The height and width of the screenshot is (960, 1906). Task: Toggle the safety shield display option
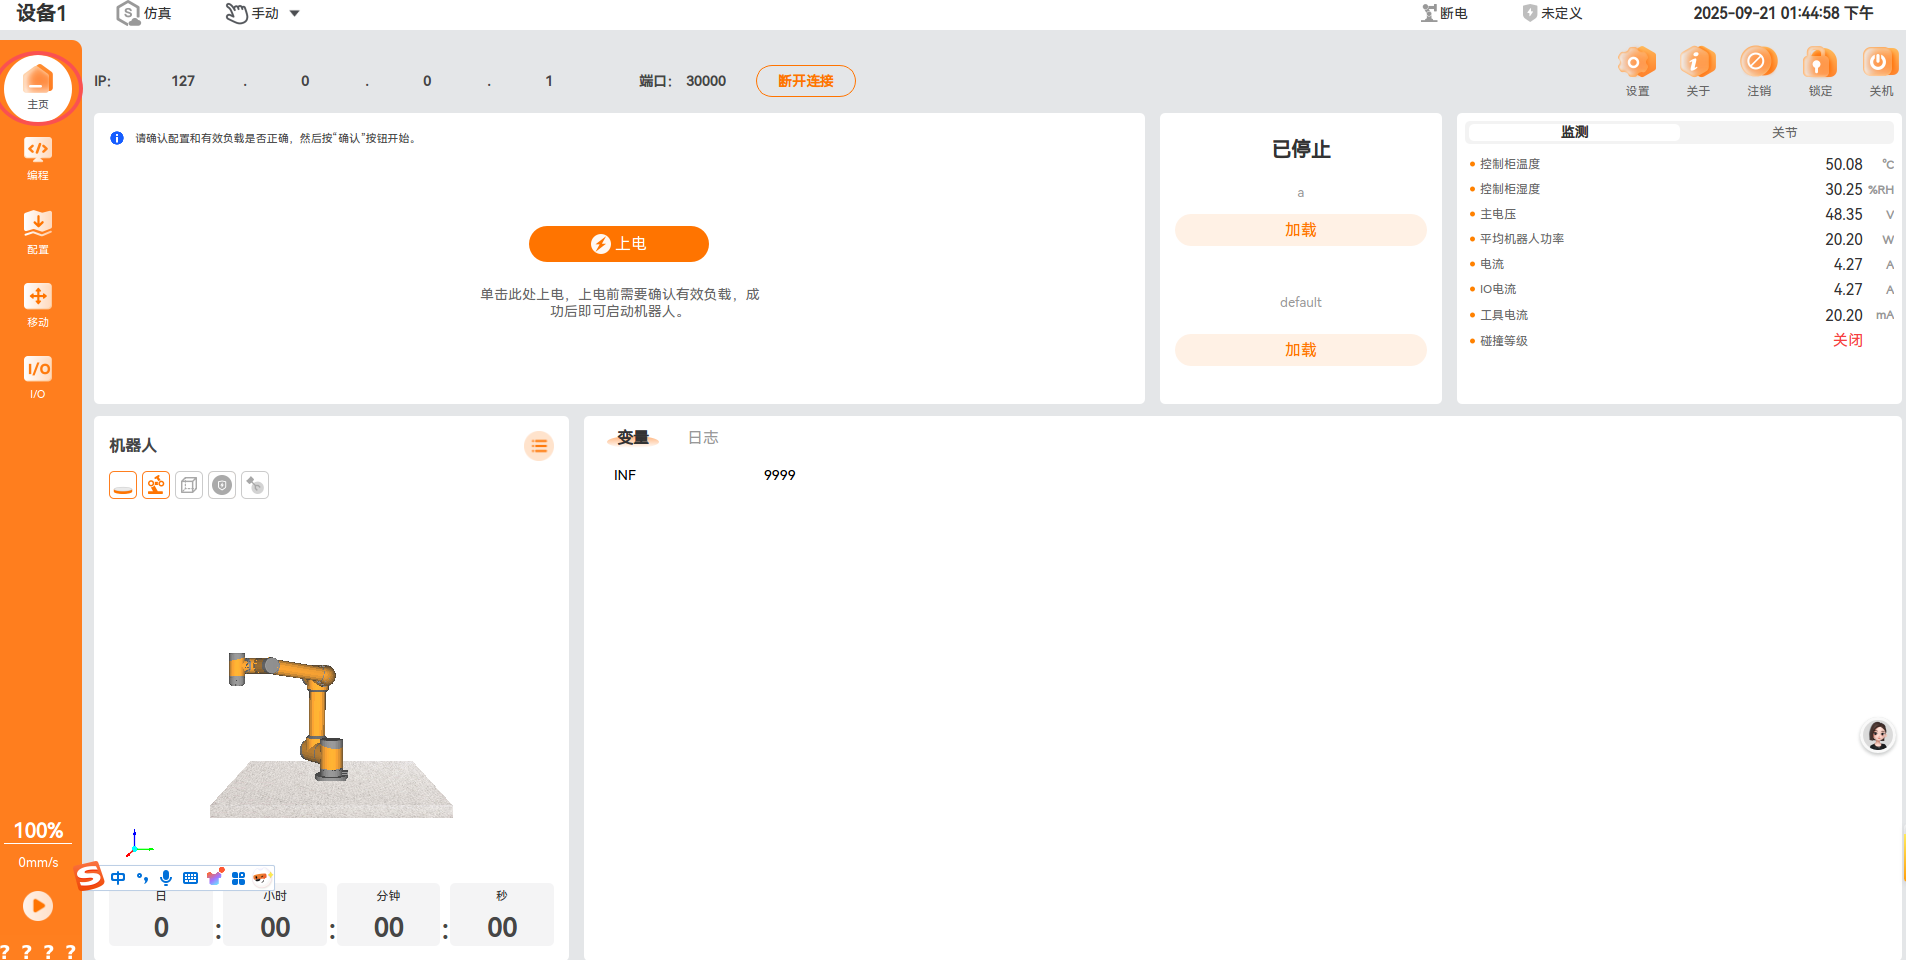(x=222, y=485)
